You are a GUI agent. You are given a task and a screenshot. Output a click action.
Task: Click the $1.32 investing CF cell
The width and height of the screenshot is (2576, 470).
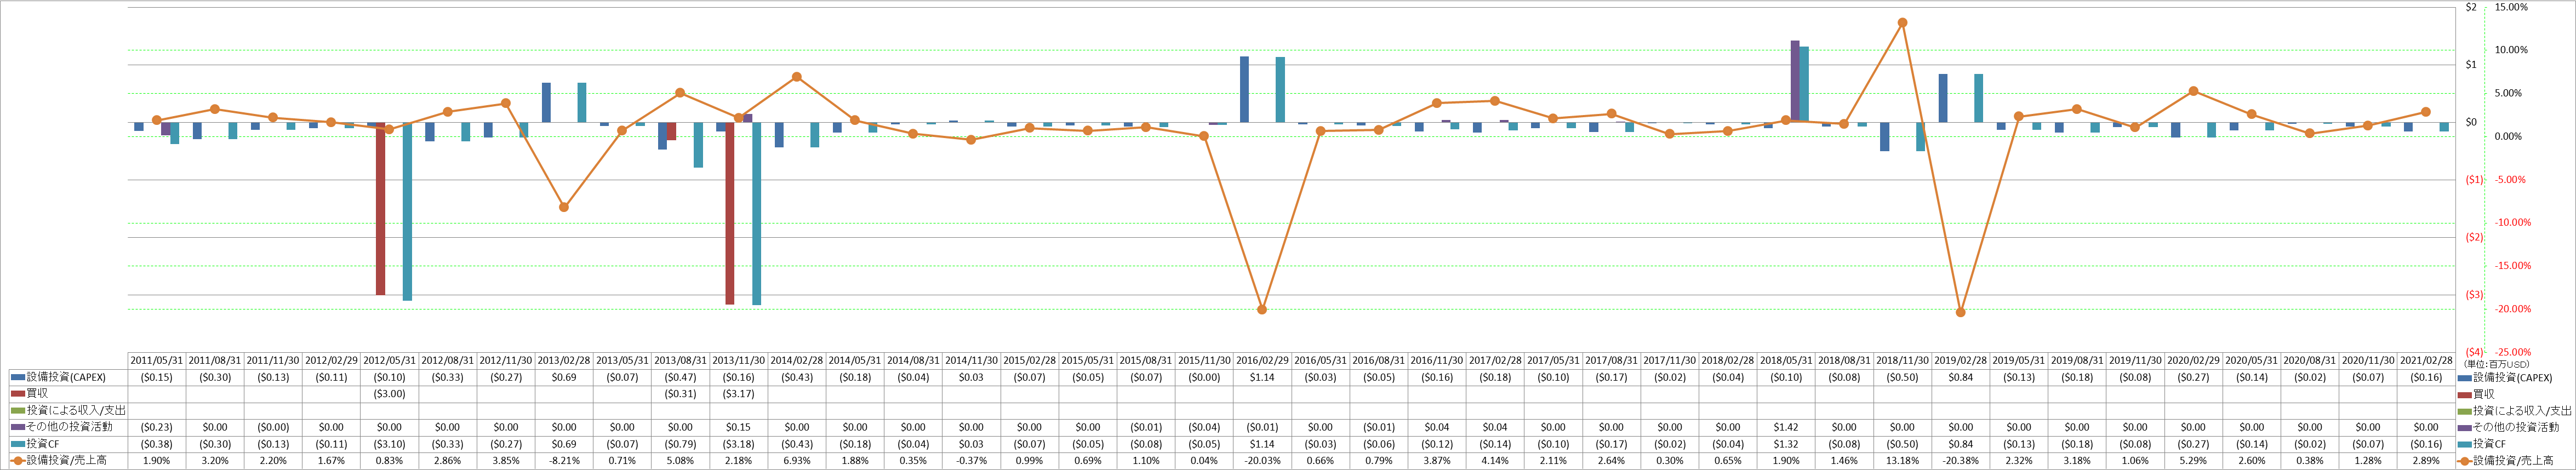pos(1786,444)
